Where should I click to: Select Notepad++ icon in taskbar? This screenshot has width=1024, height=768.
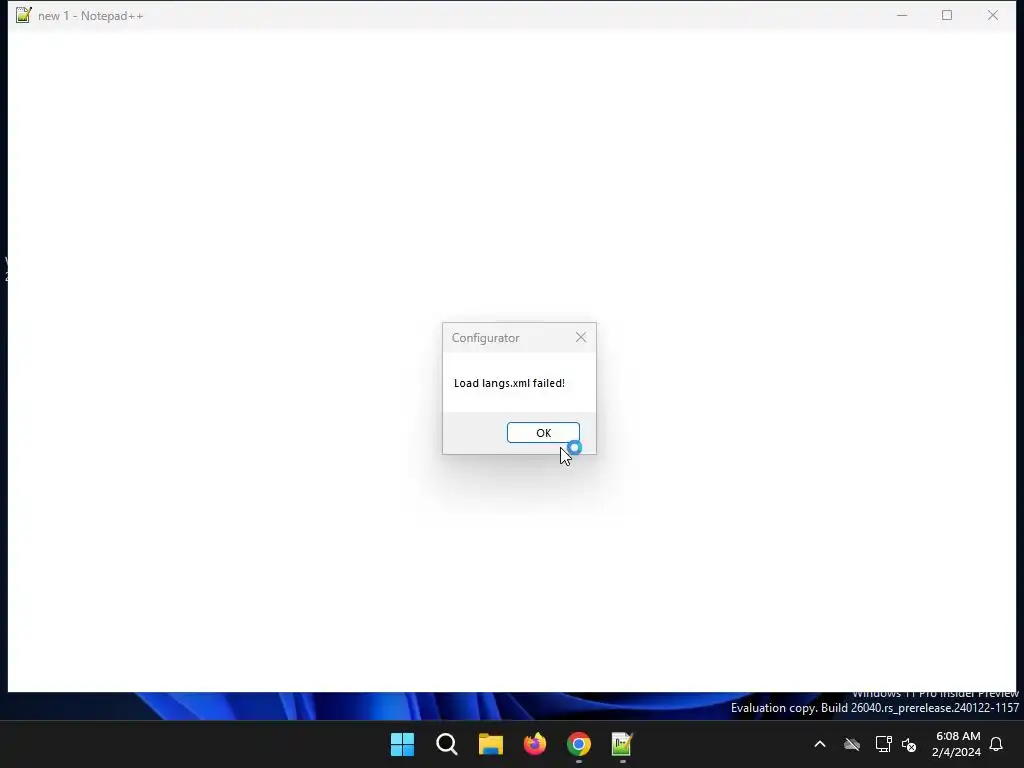[x=622, y=744]
